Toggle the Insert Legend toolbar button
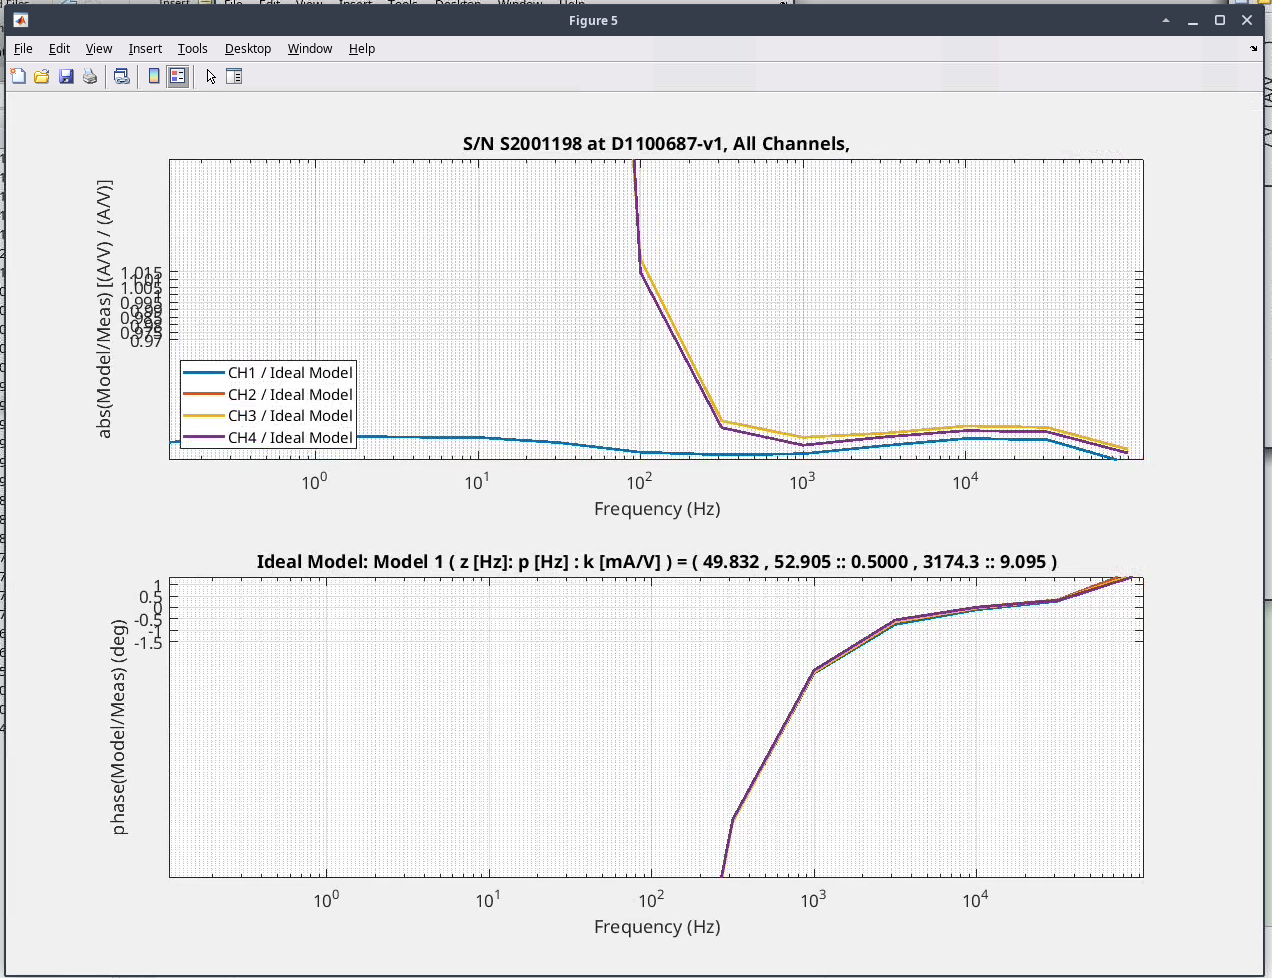 (x=178, y=76)
